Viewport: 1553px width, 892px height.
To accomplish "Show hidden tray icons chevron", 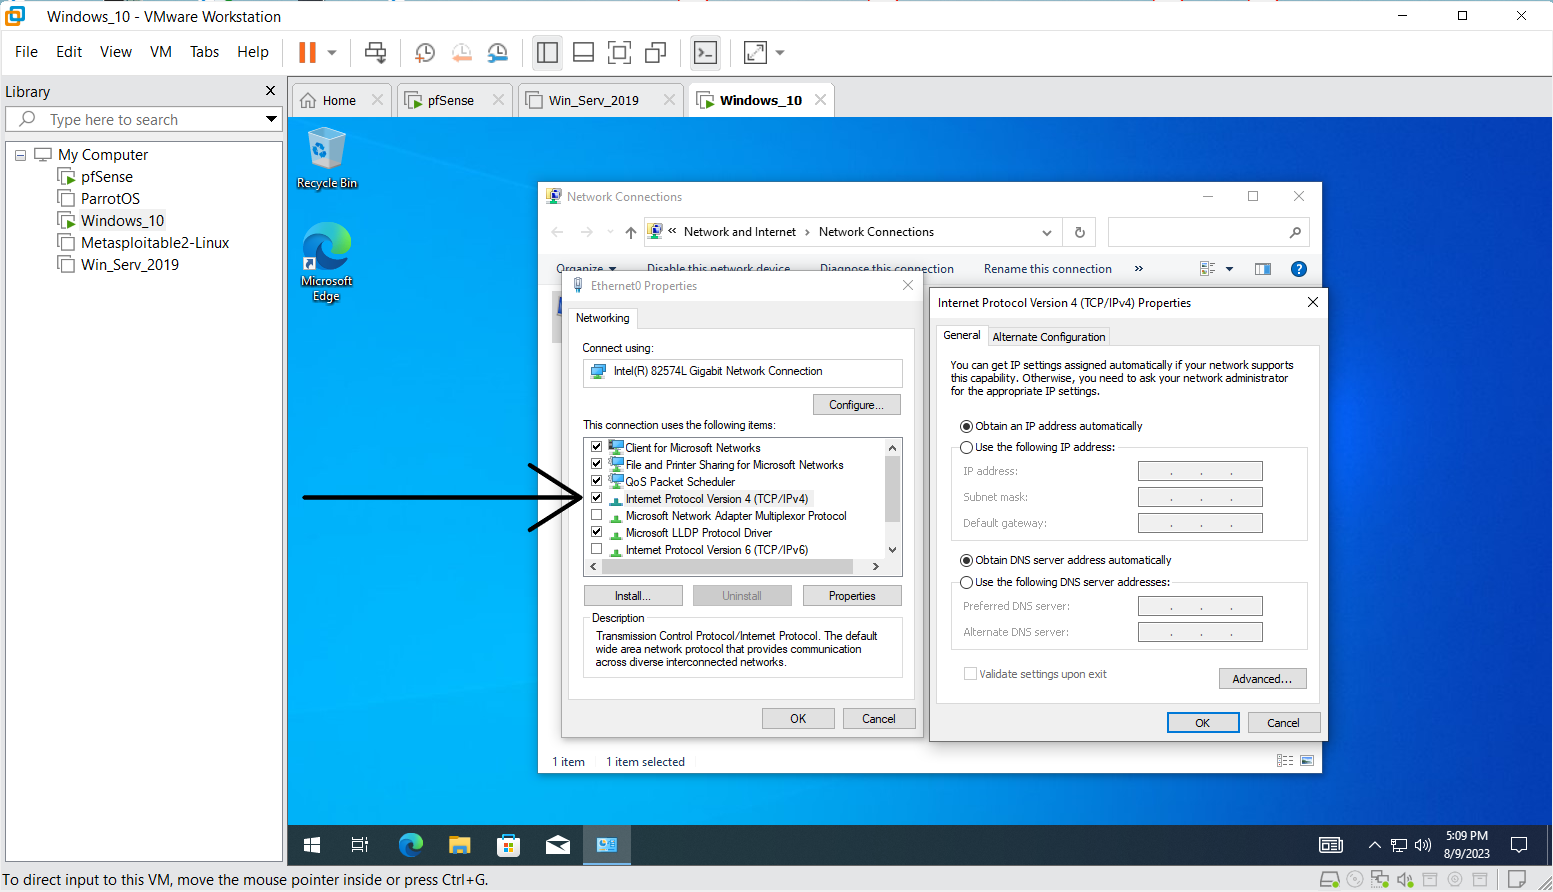I will pyautogui.click(x=1375, y=846).
